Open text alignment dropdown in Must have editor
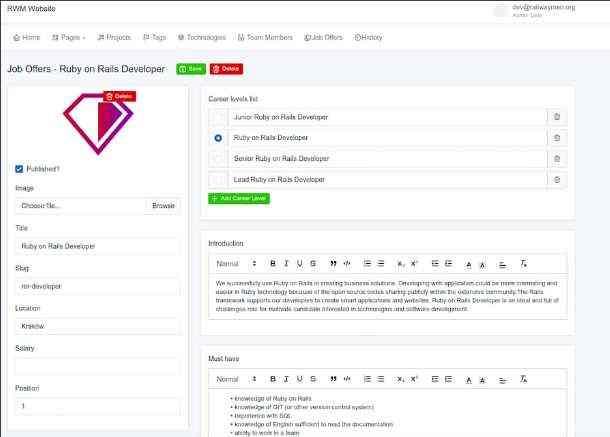This screenshot has height=437, width=610. (x=503, y=380)
